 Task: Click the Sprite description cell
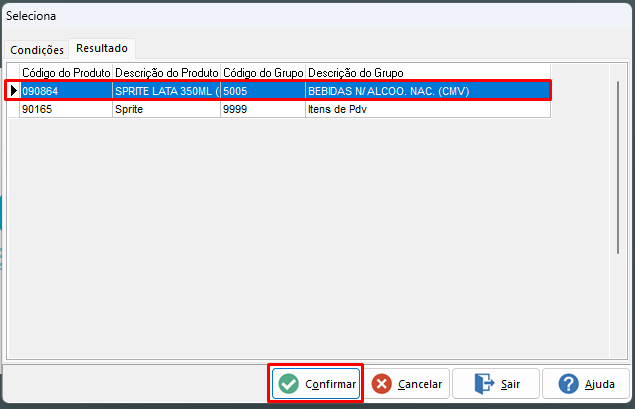pos(166,109)
